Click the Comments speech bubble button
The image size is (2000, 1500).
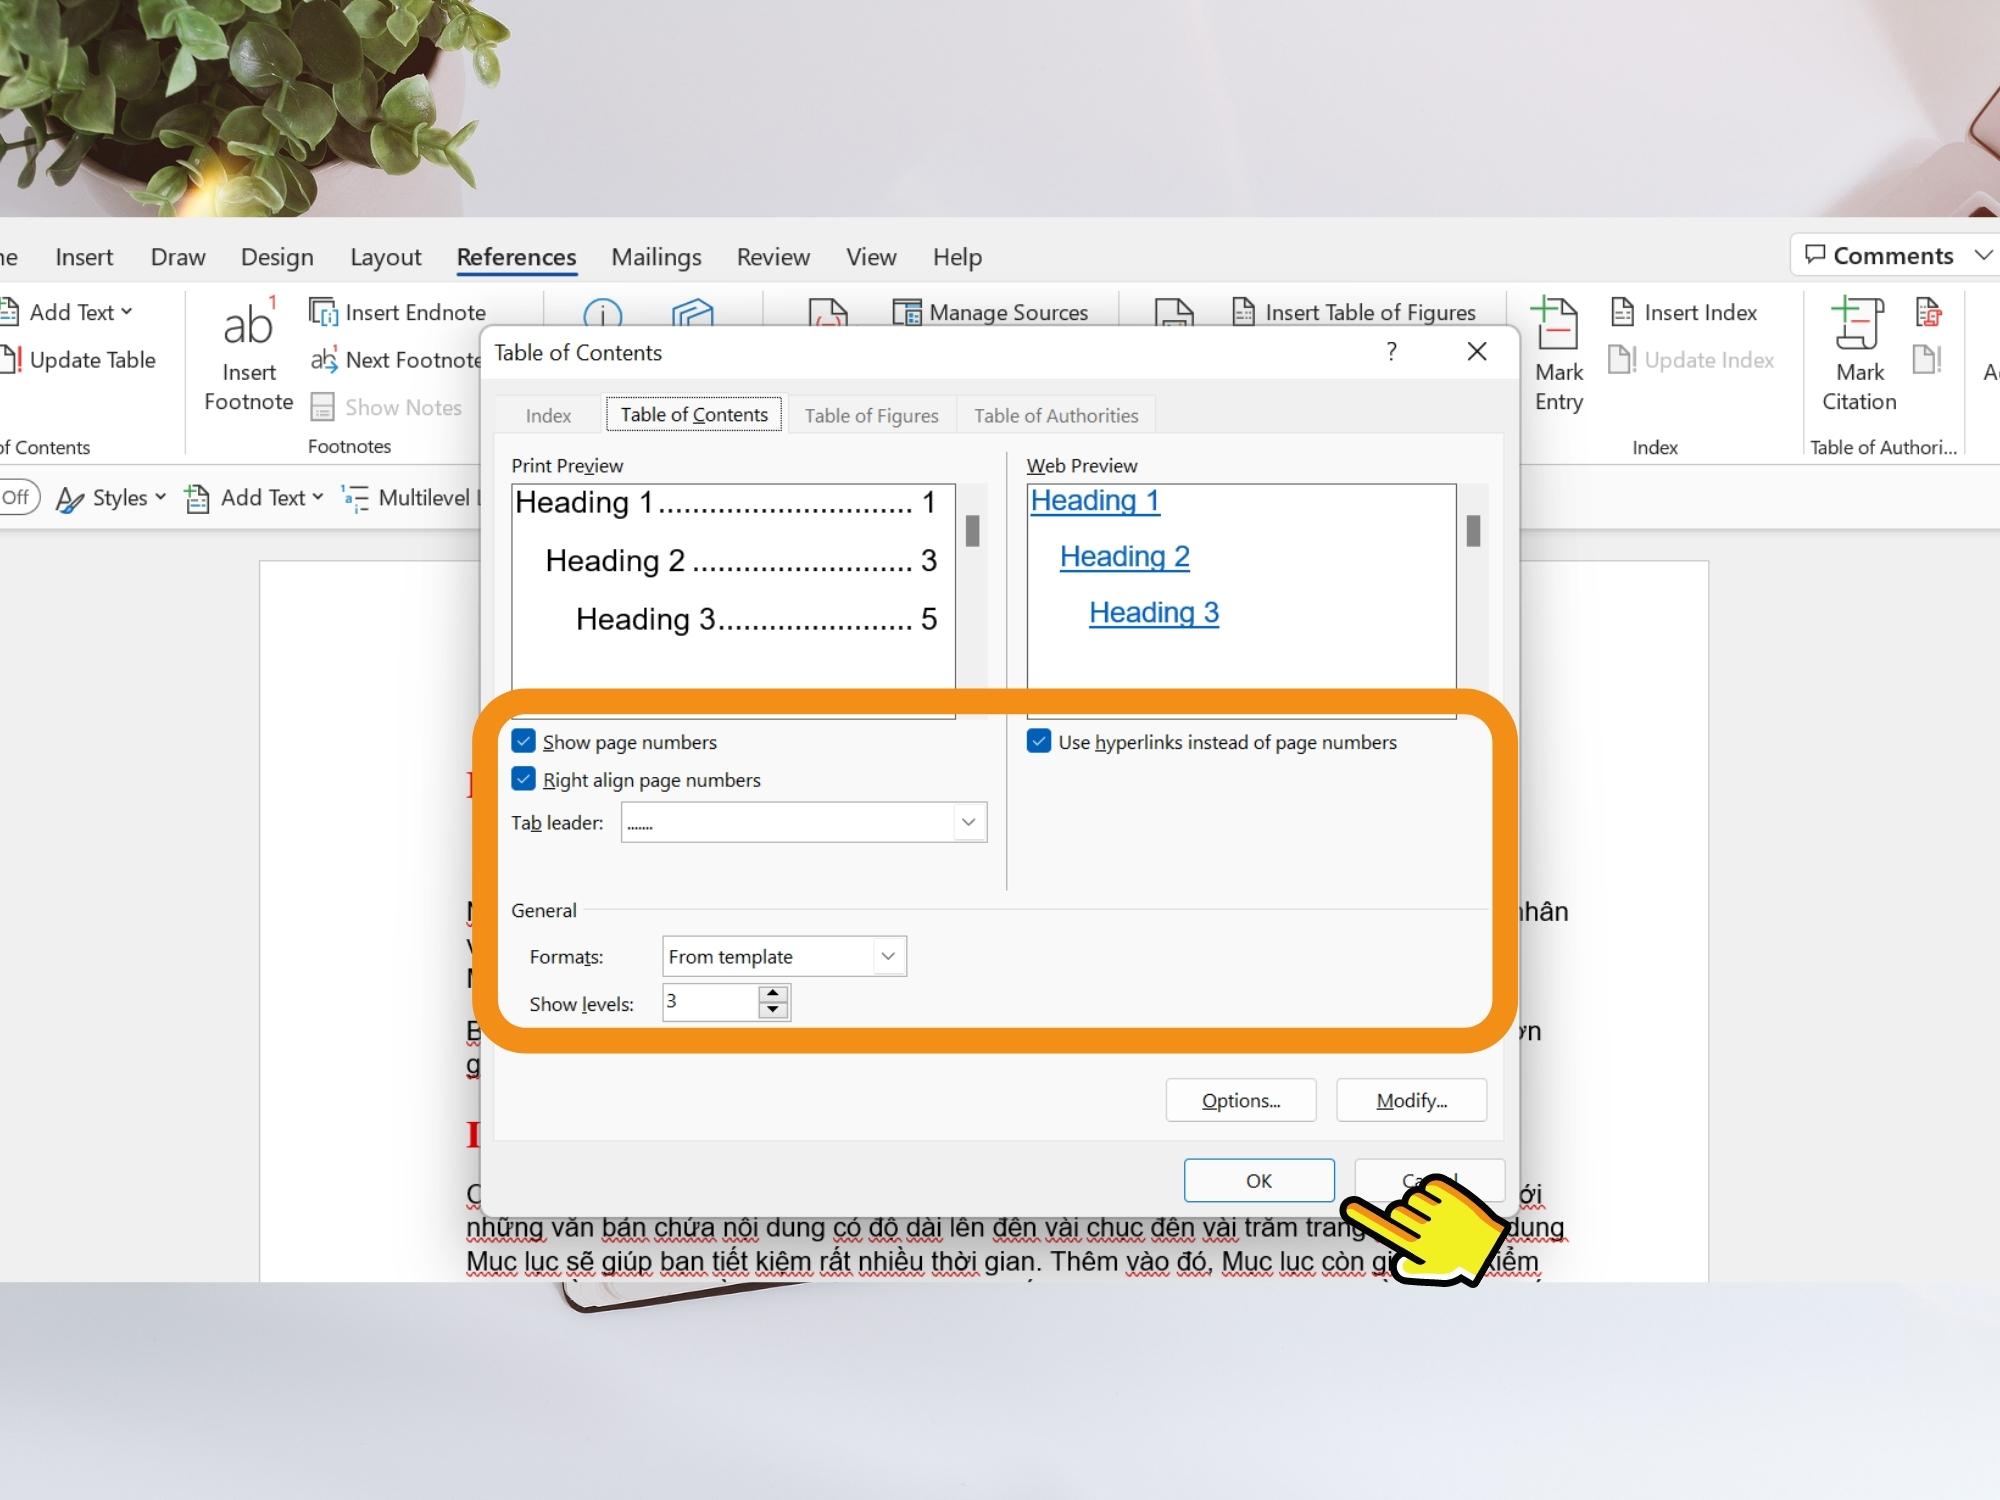coord(1878,256)
